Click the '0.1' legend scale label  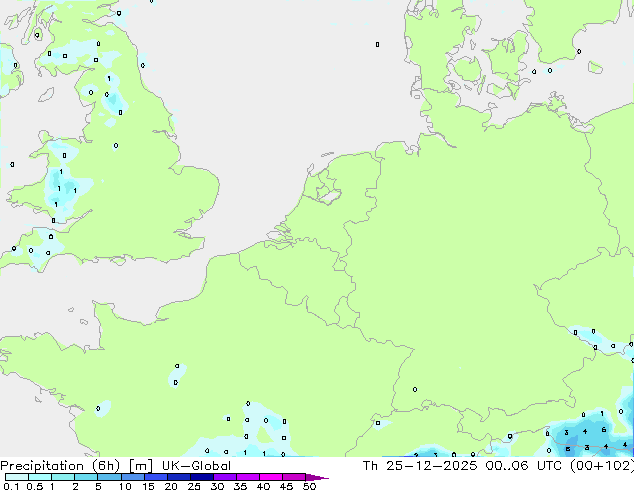click(11, 486)
